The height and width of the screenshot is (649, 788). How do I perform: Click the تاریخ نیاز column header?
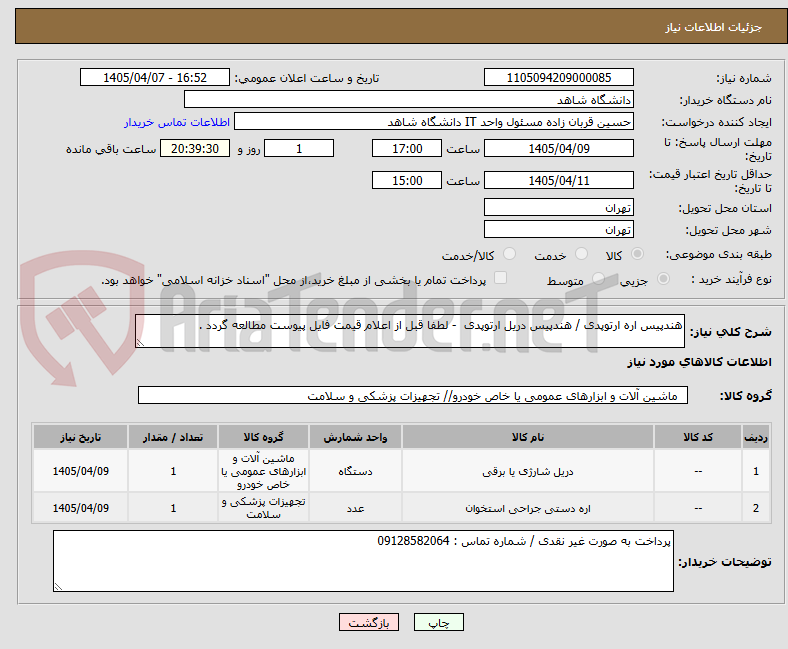tap(80, 437)
